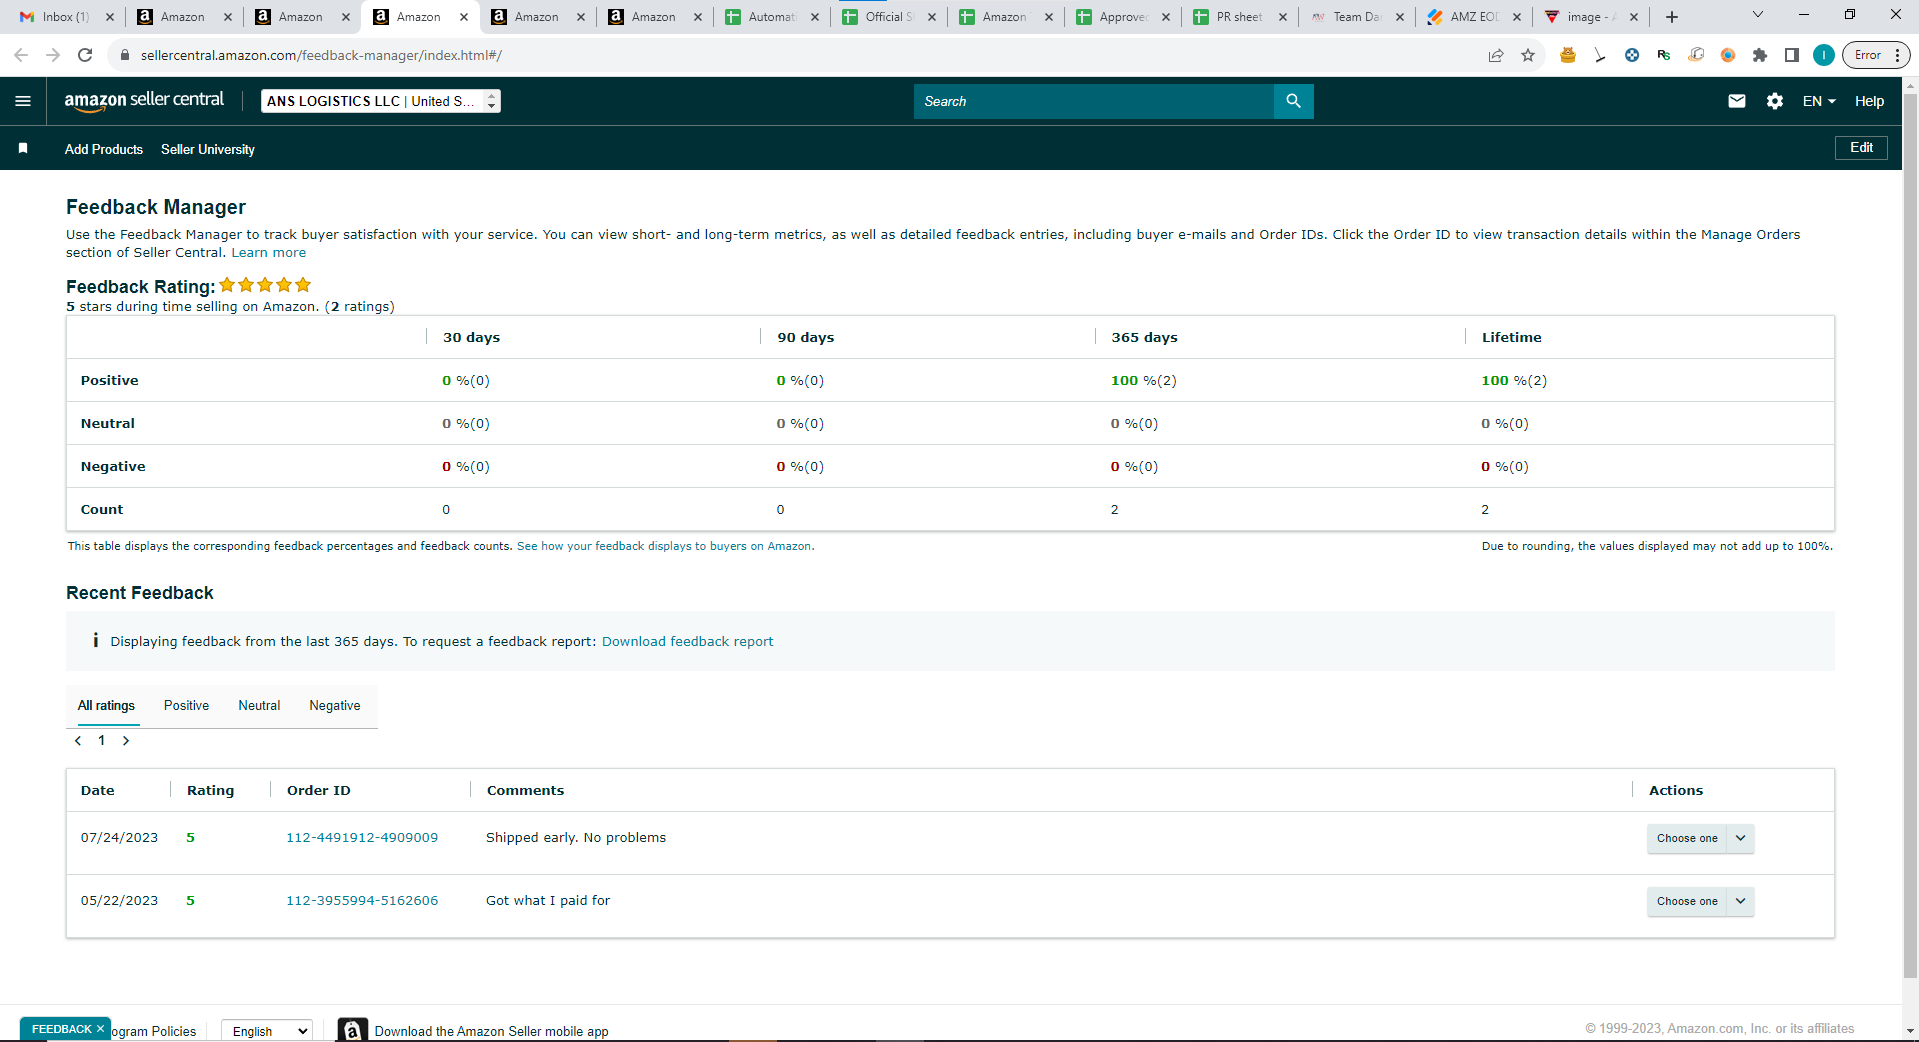1919x1042 pixels.
Task: Close the FEEDBACK widget with its X
Action: click(100, 1028)
